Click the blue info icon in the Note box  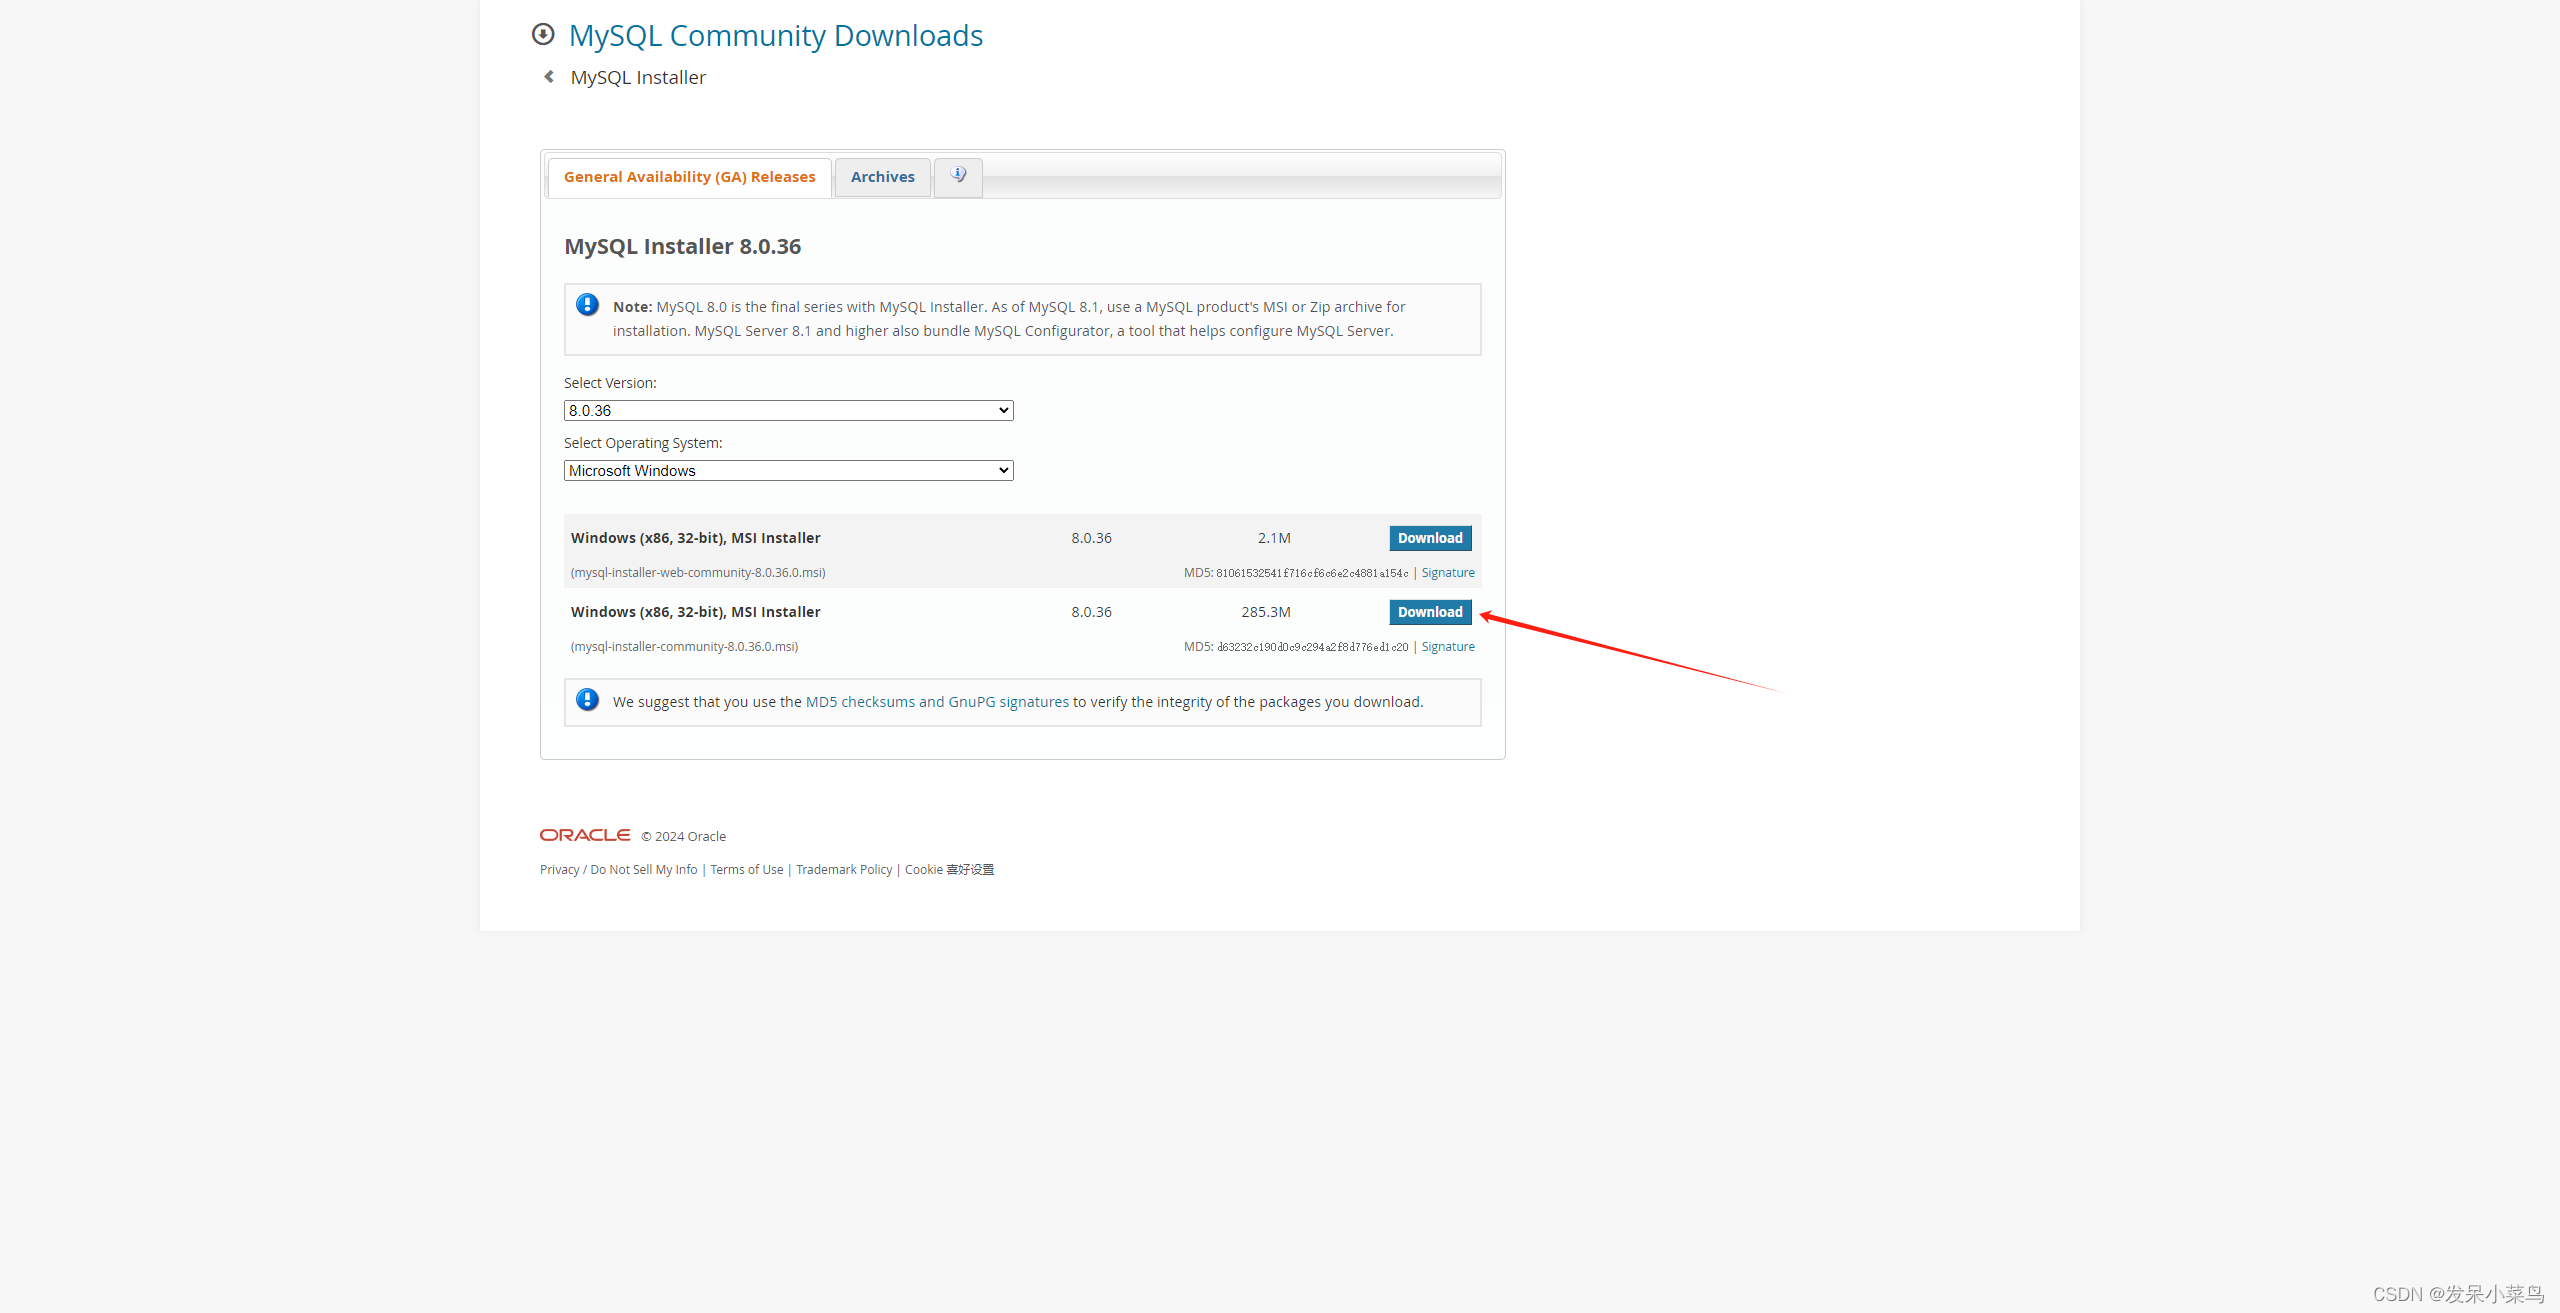pos(588,305)
